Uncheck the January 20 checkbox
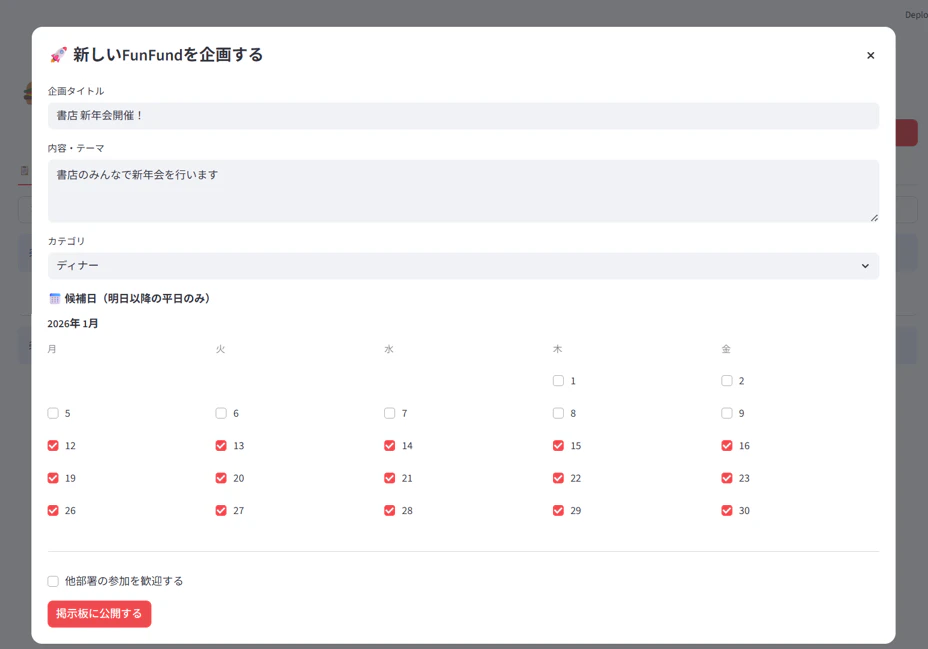928x649 pixels. click(221, 478)
